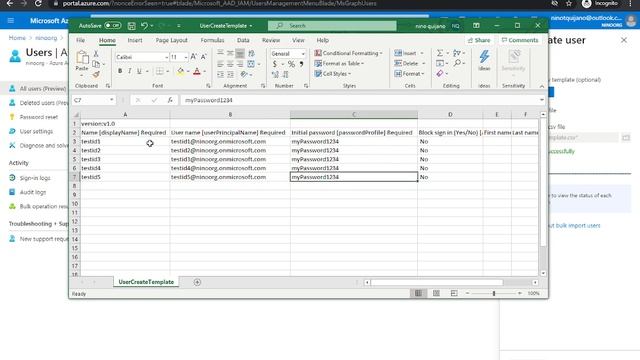Open Conditional Formatting dropdown
Viewport: 640px width, 360px height.
click(349, 53)
